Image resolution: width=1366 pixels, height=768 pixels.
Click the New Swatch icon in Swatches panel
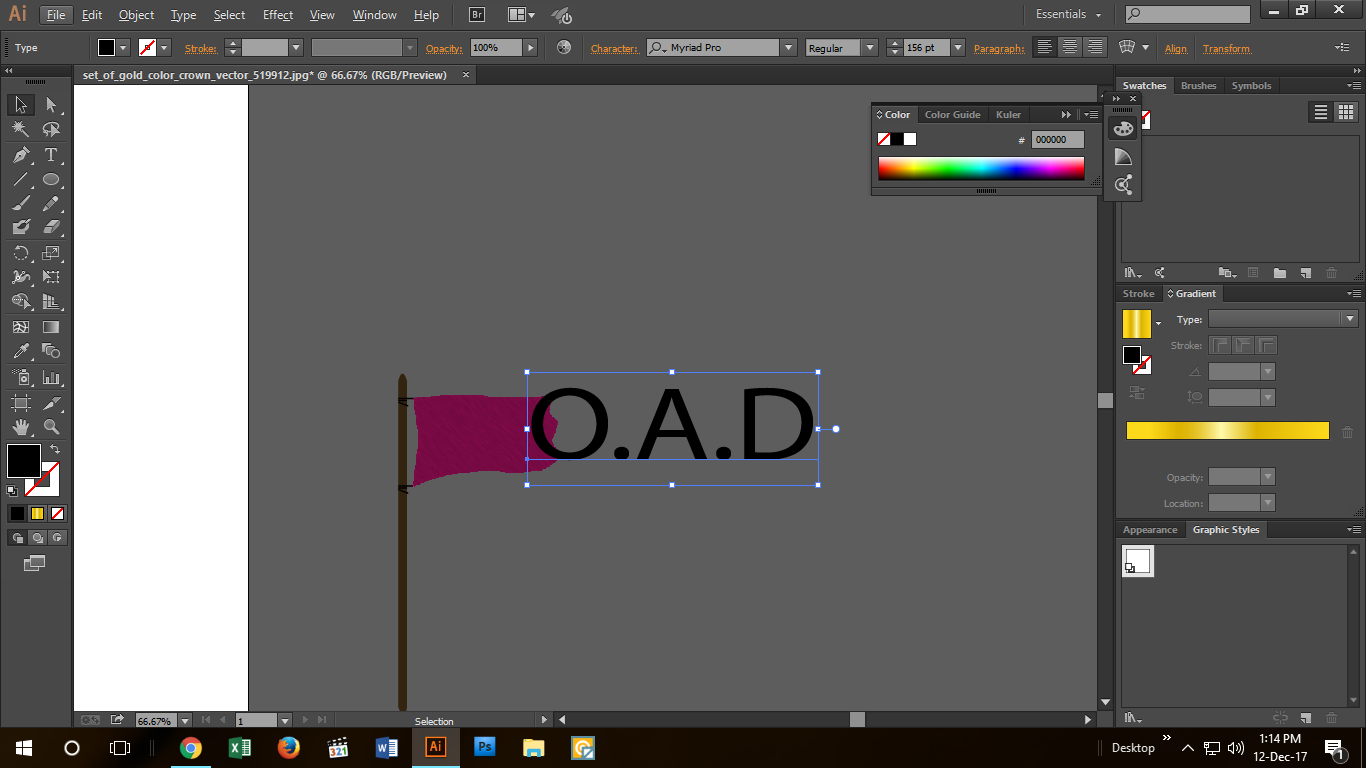click(1305, 272)
